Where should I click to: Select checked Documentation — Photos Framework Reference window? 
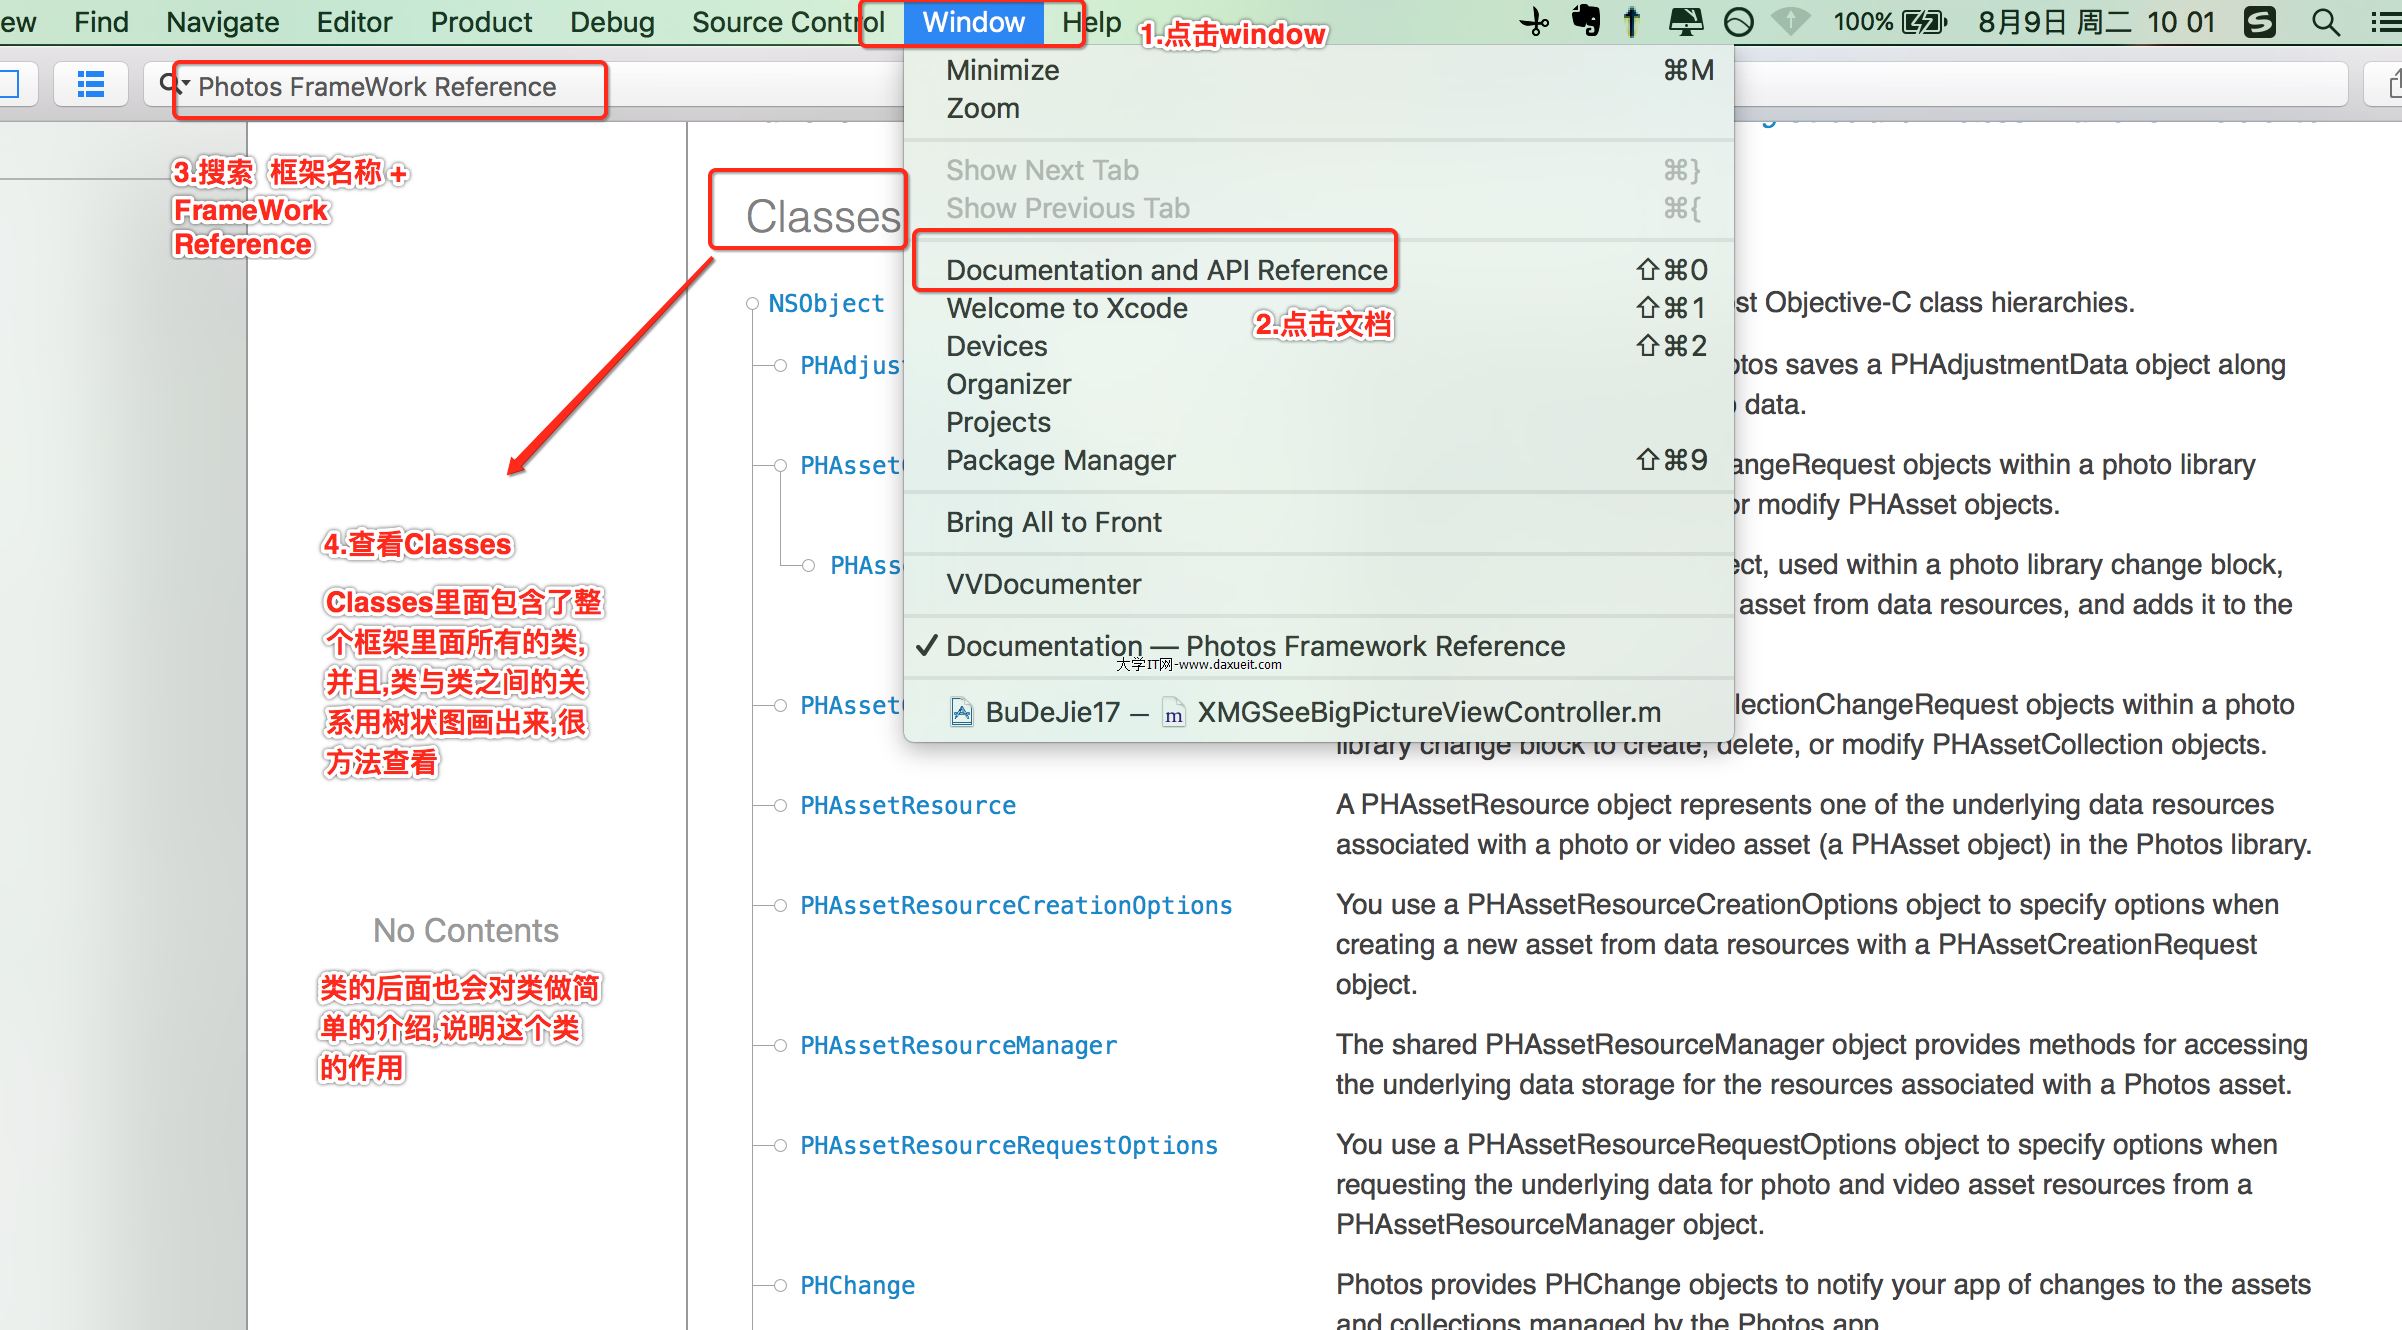click(1255, 646)
